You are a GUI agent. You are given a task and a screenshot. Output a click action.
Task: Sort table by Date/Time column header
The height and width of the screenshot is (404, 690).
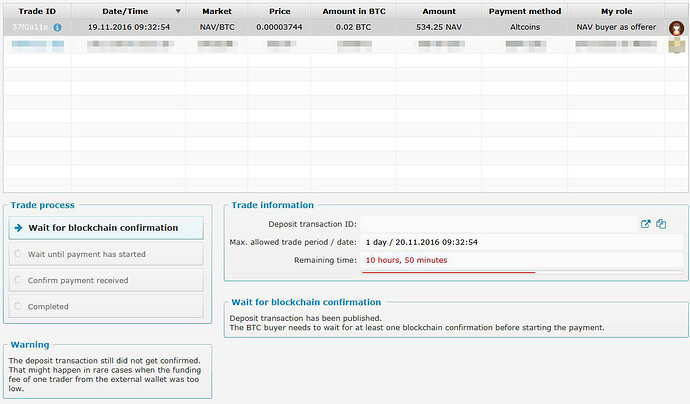pos(128,11)
